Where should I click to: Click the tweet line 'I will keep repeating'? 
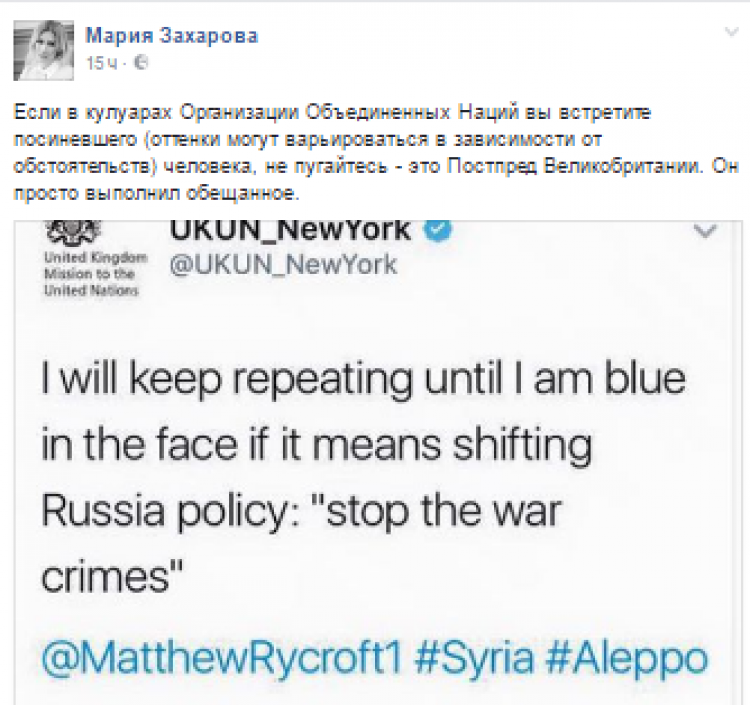pos(227,380)
